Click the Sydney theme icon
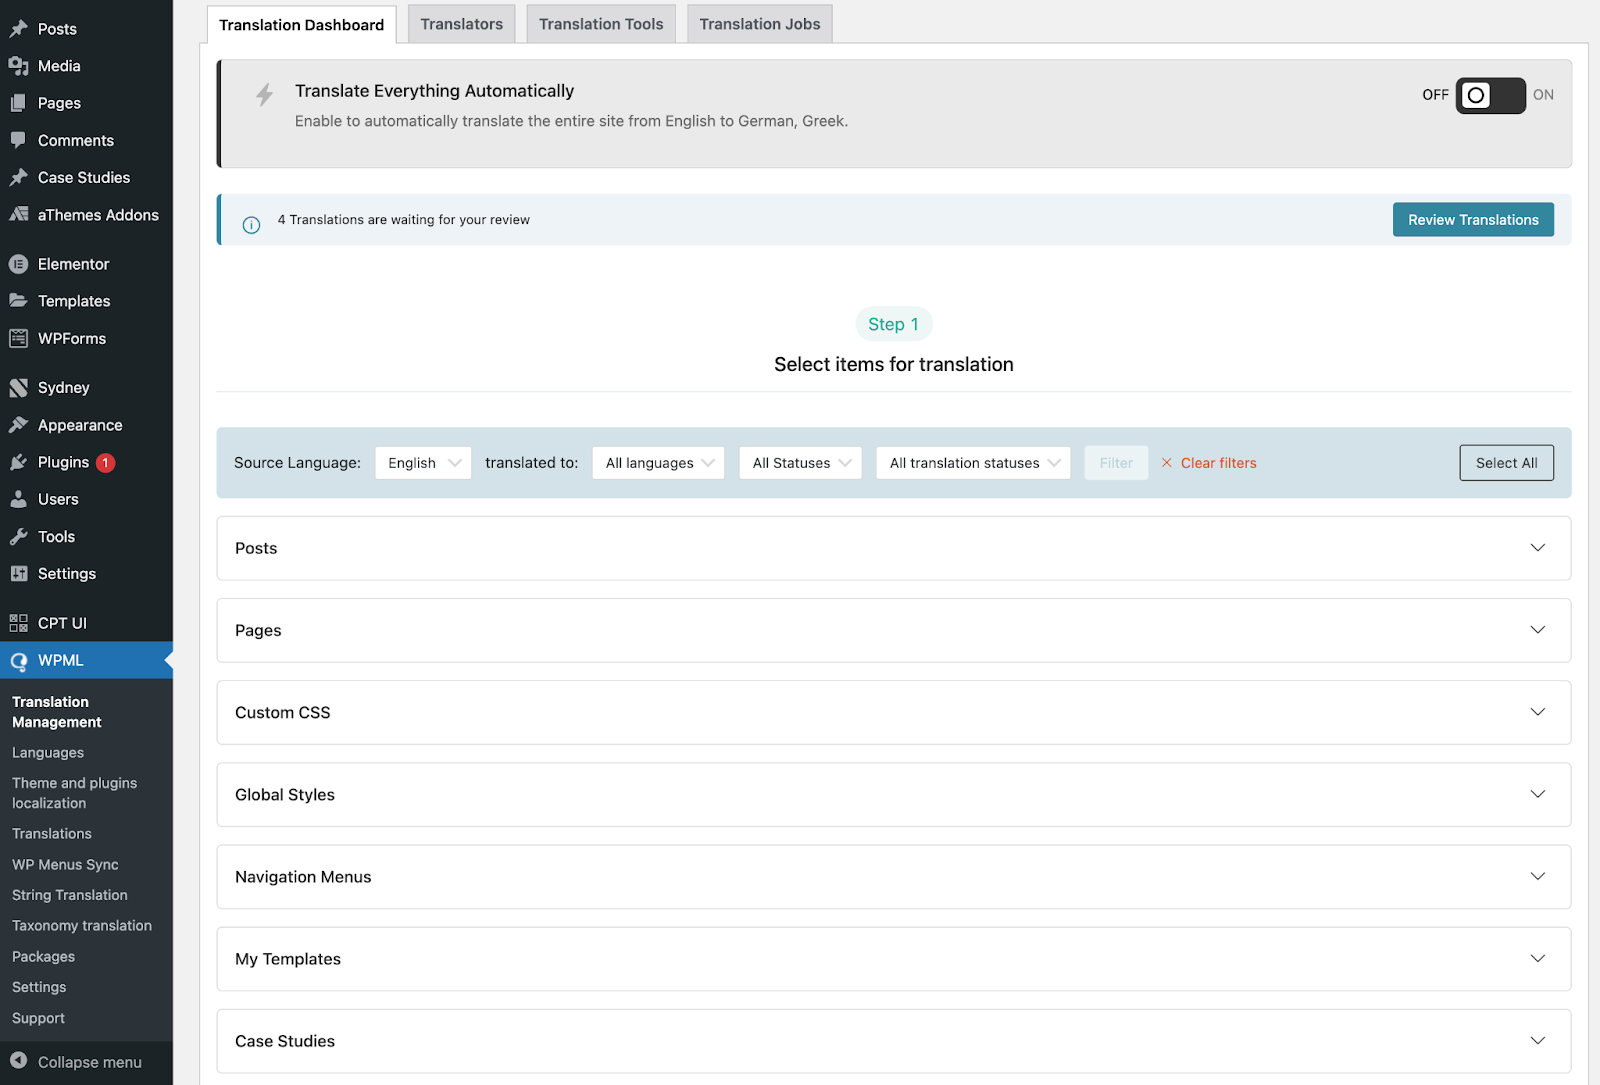This screenshot has height=1085, width=1600. point(18,387)
